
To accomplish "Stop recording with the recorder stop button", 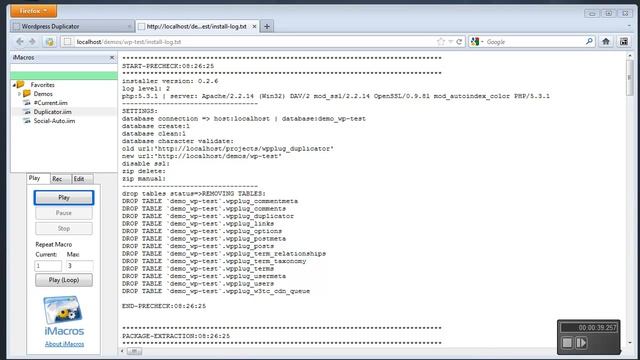I will [x=567, y=342].
